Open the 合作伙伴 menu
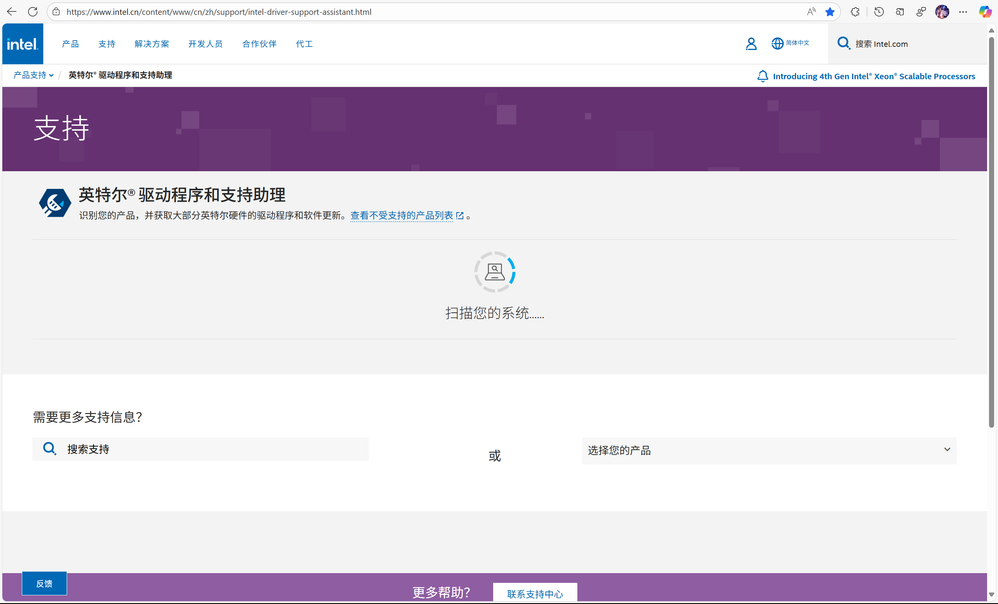Screen dimensions: 998x604 click(x=259, y=44)
